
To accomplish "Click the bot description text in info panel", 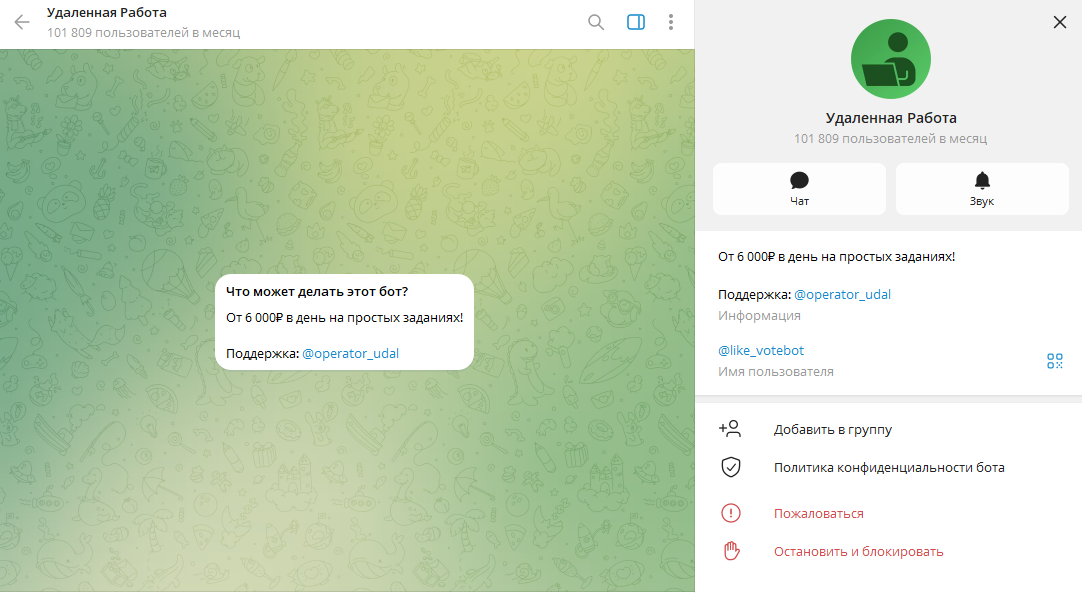I will [836, 257].
